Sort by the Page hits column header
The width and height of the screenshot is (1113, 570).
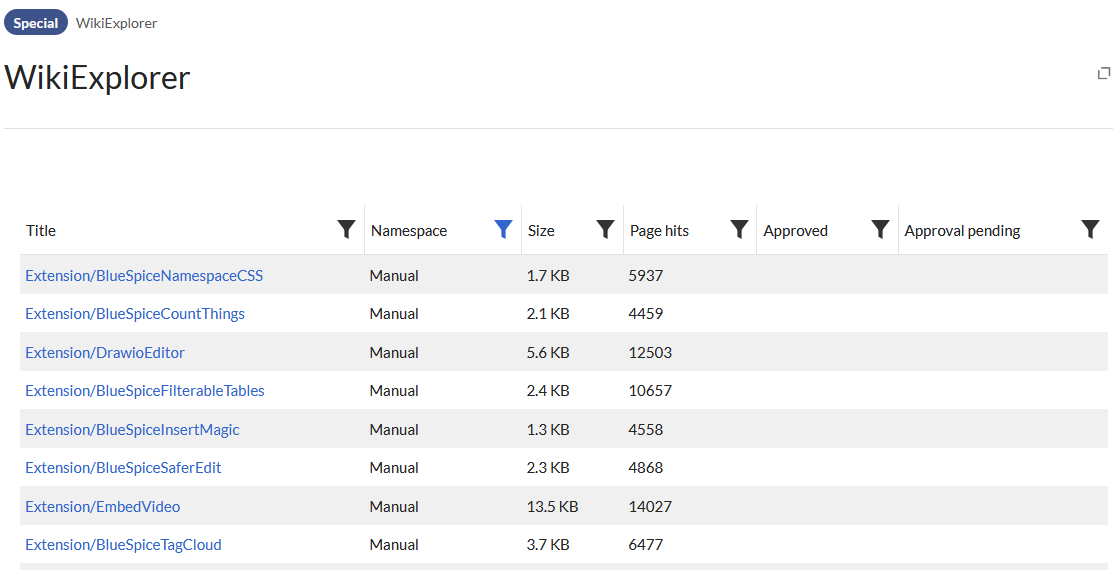(659, 231)
